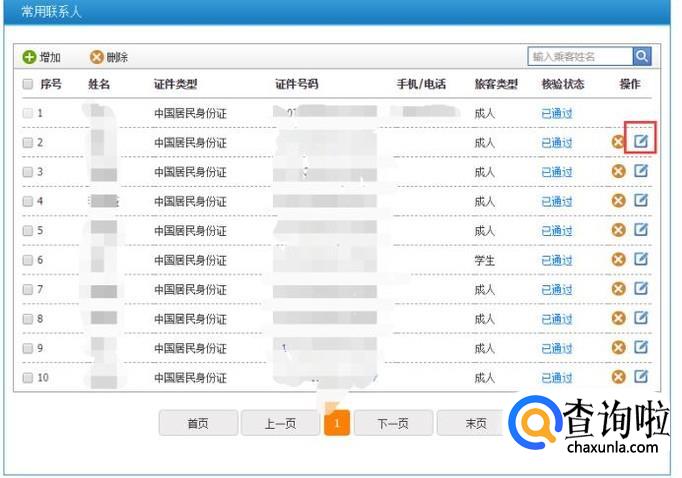Open 已通过 status link in row 6
This screenshot has height=478, width=682.
[x=557, y=260]
